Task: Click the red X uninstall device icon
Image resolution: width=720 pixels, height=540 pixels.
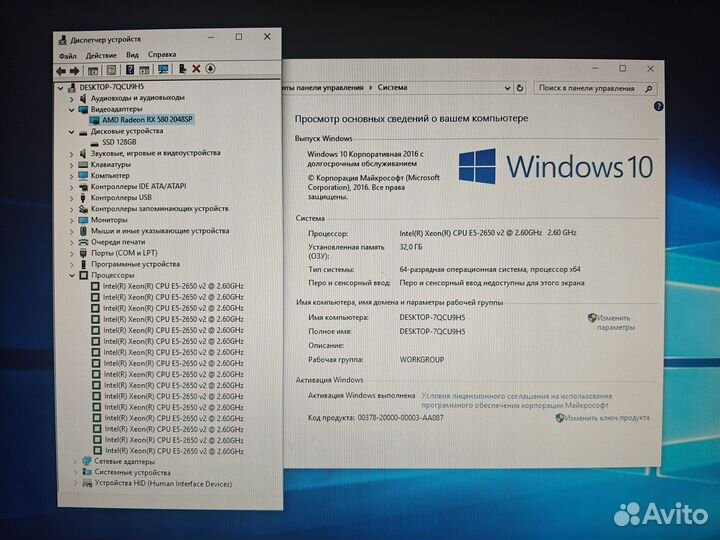Action: click(196, 69)
